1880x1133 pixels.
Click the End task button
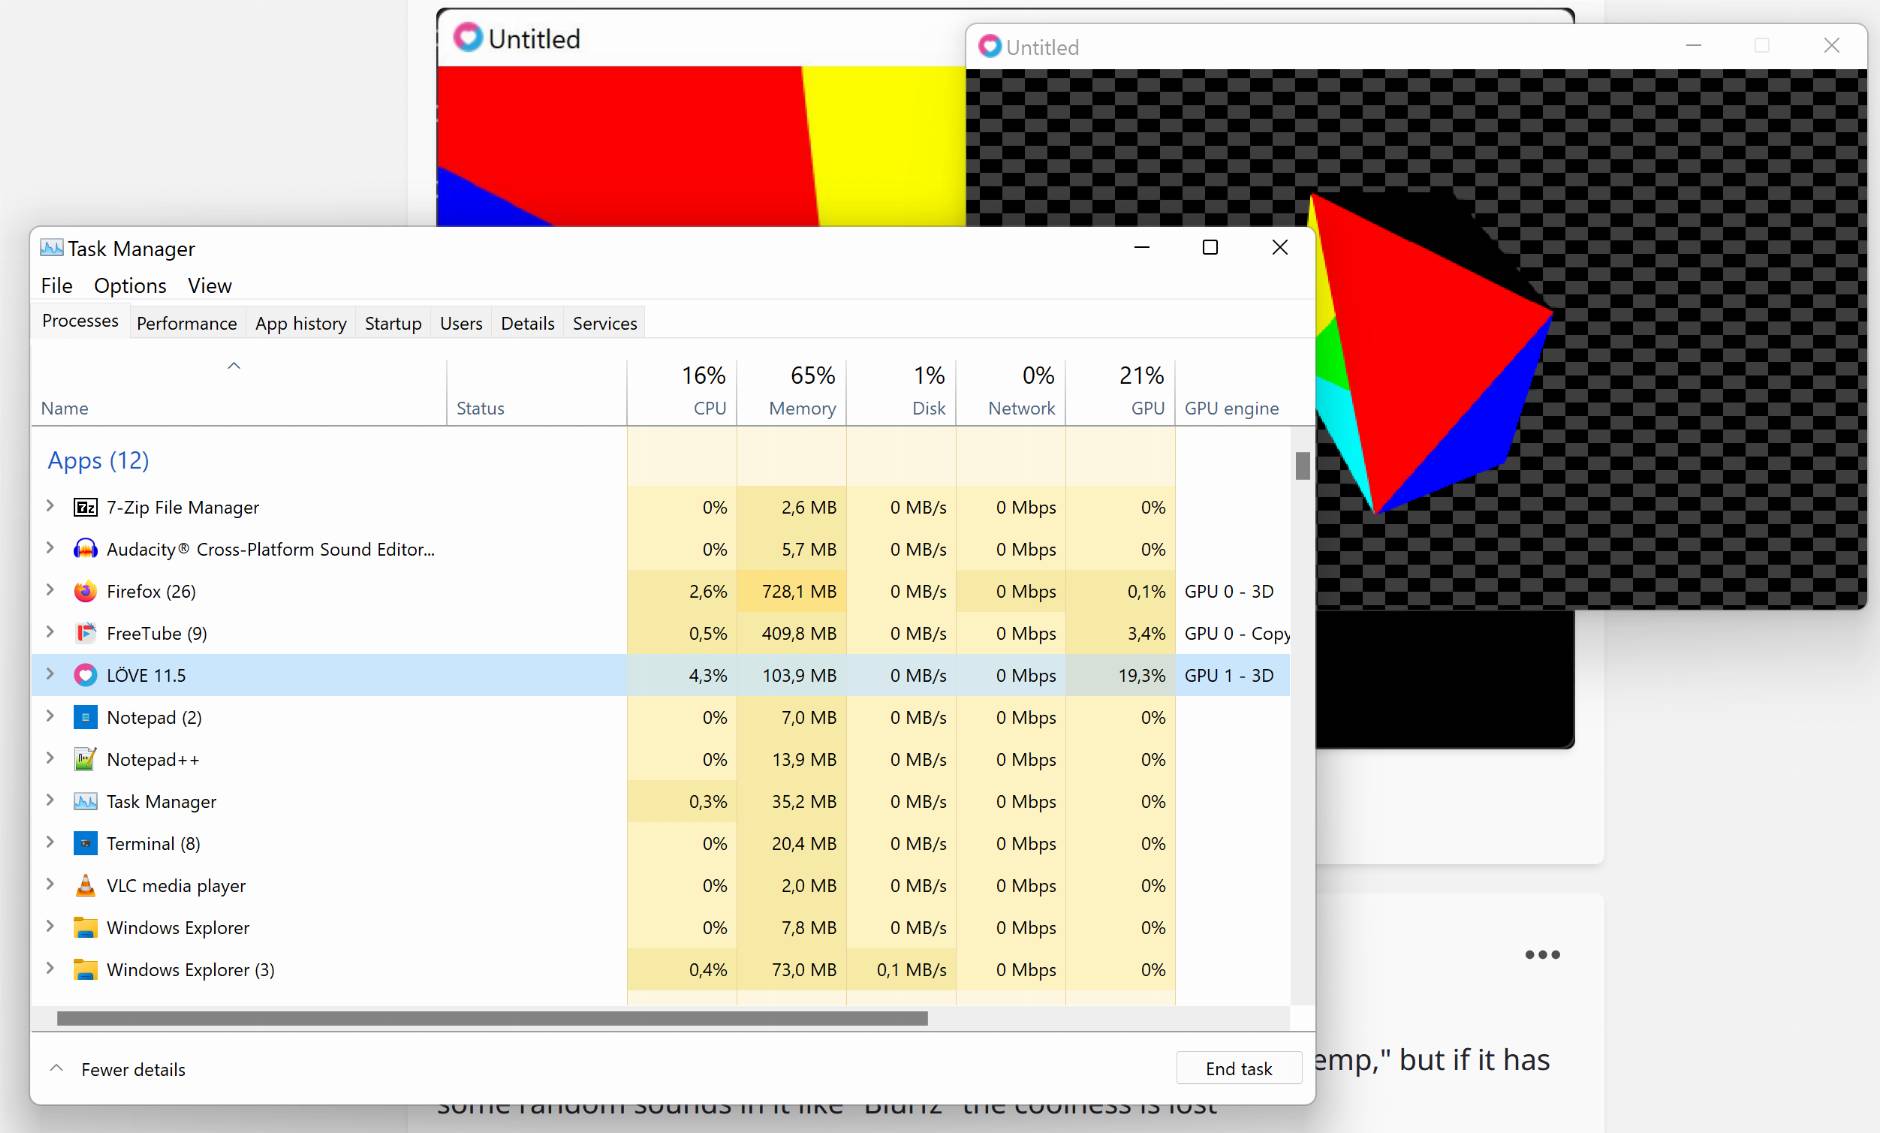tap(1238, 1068)
